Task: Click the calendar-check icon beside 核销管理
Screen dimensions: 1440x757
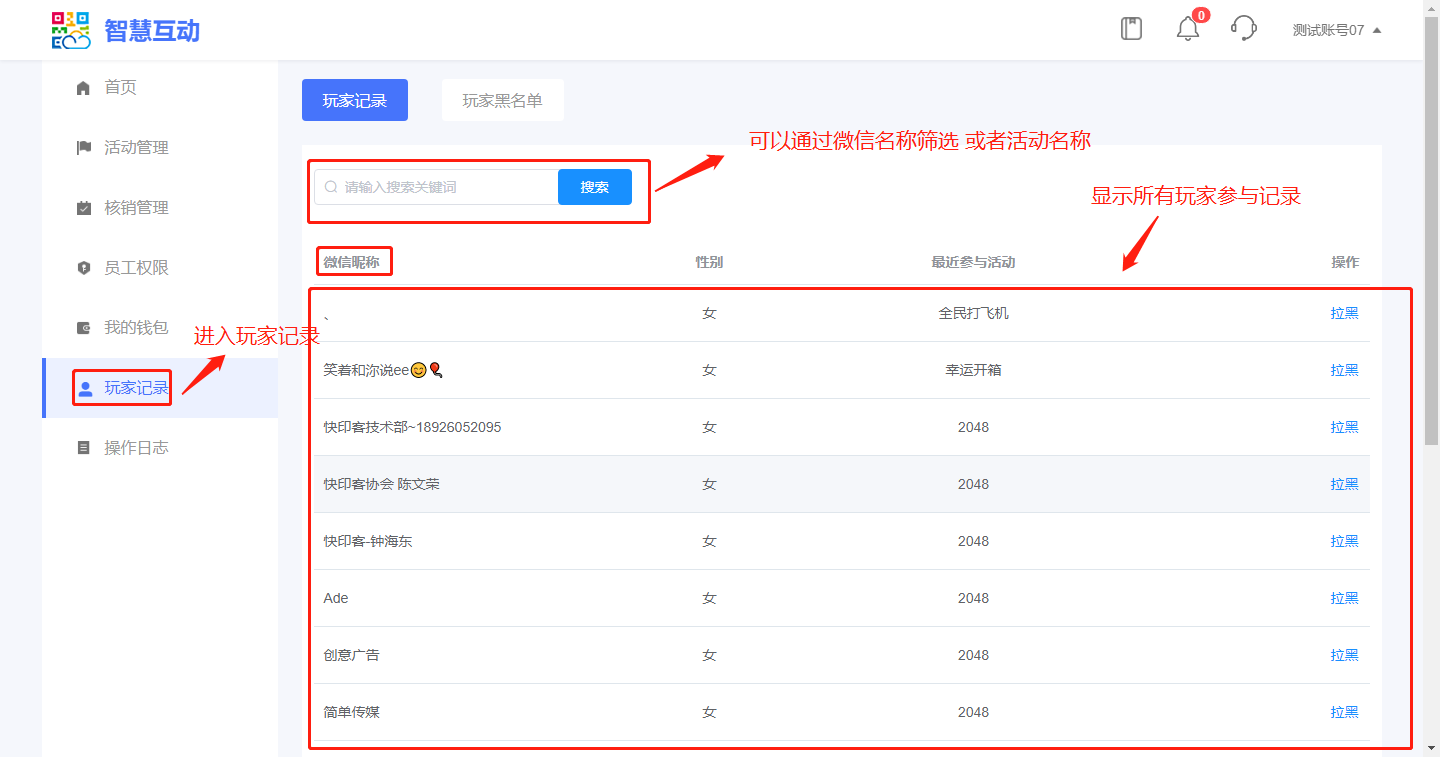Action: 84,208
